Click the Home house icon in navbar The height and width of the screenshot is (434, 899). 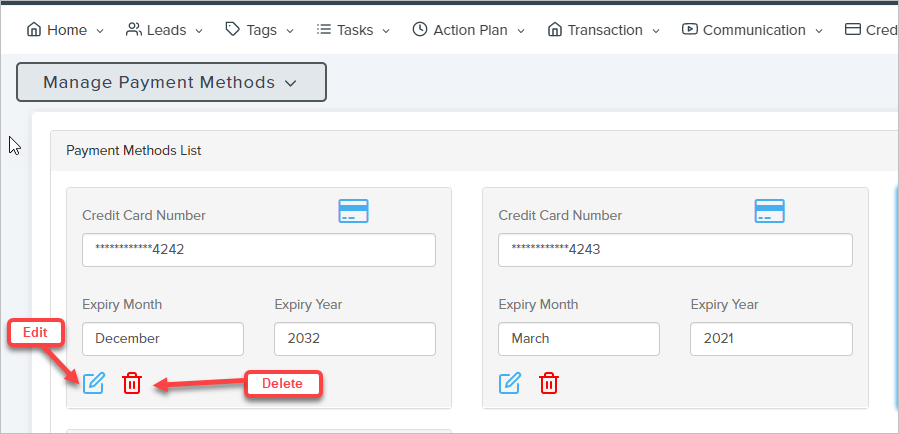[x=34, y=30]
